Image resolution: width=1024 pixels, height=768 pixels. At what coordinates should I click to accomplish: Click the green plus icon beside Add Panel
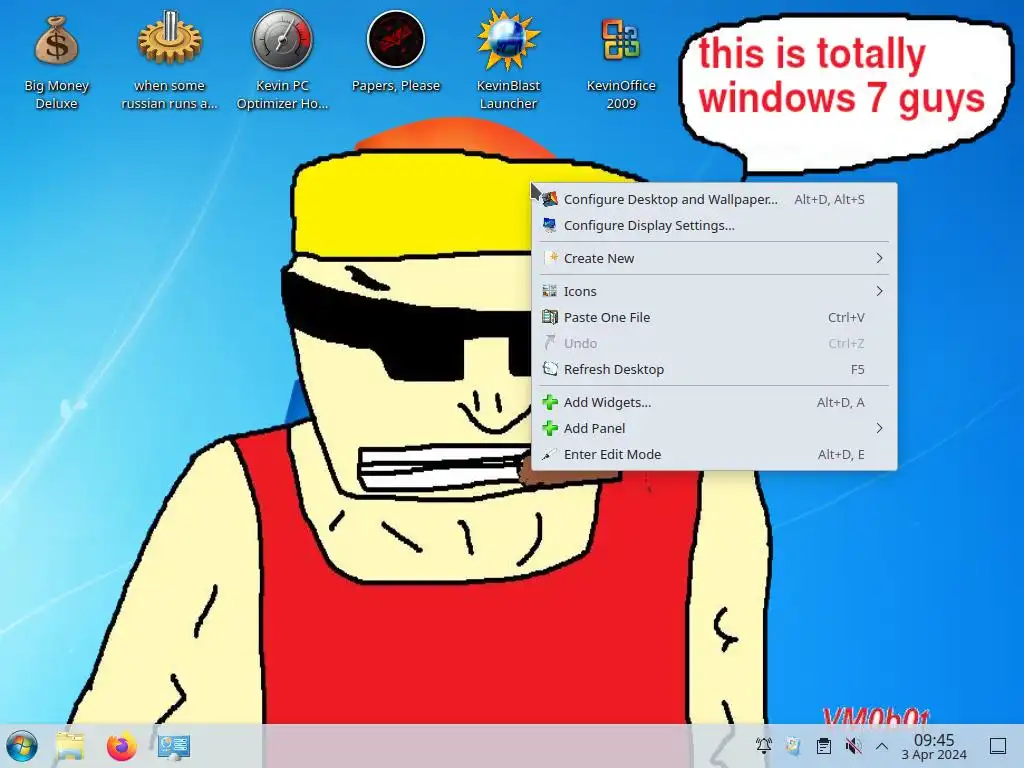click(550, 428)
